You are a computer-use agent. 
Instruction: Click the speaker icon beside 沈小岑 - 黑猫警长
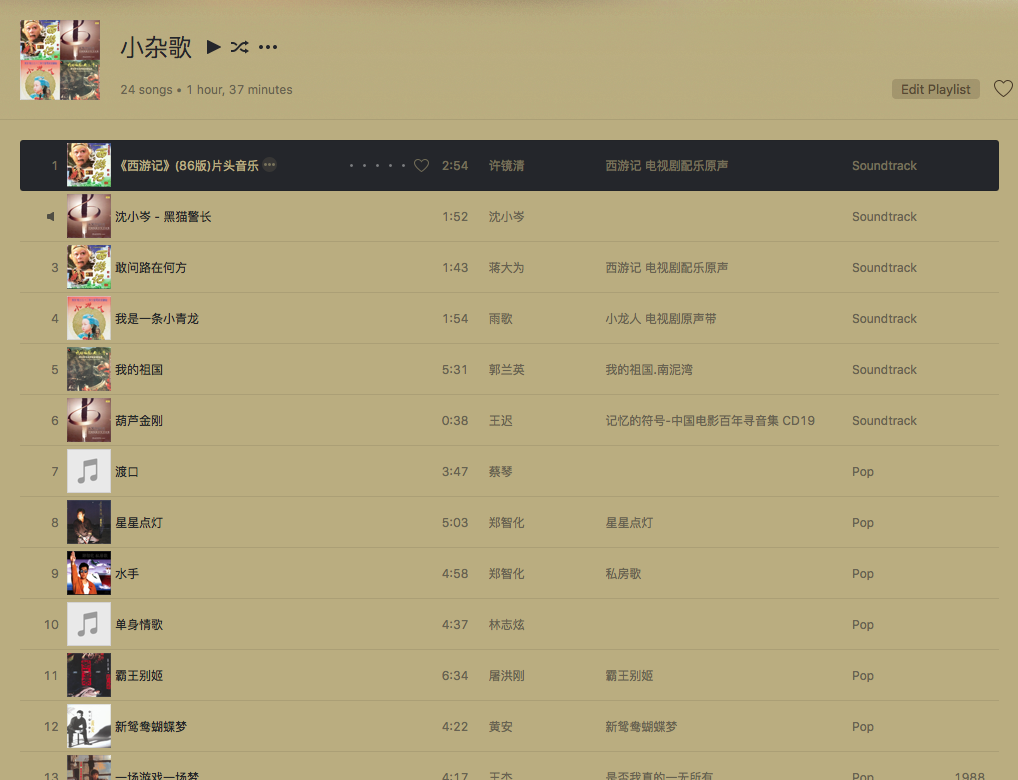[51, 217]
